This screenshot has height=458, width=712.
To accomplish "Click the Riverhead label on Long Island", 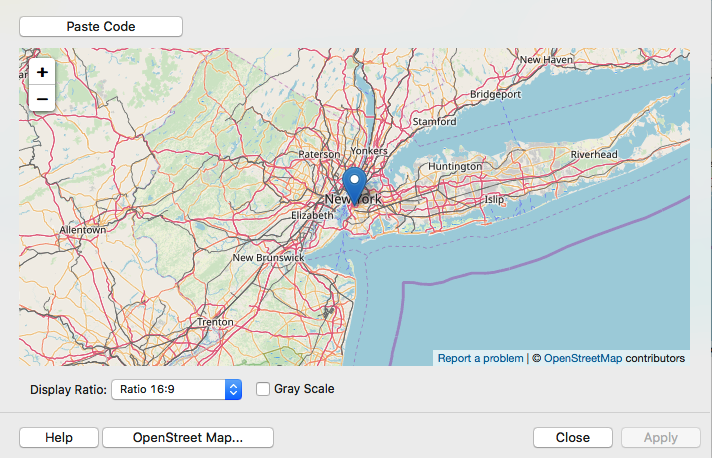I will [x=594, y=154].
